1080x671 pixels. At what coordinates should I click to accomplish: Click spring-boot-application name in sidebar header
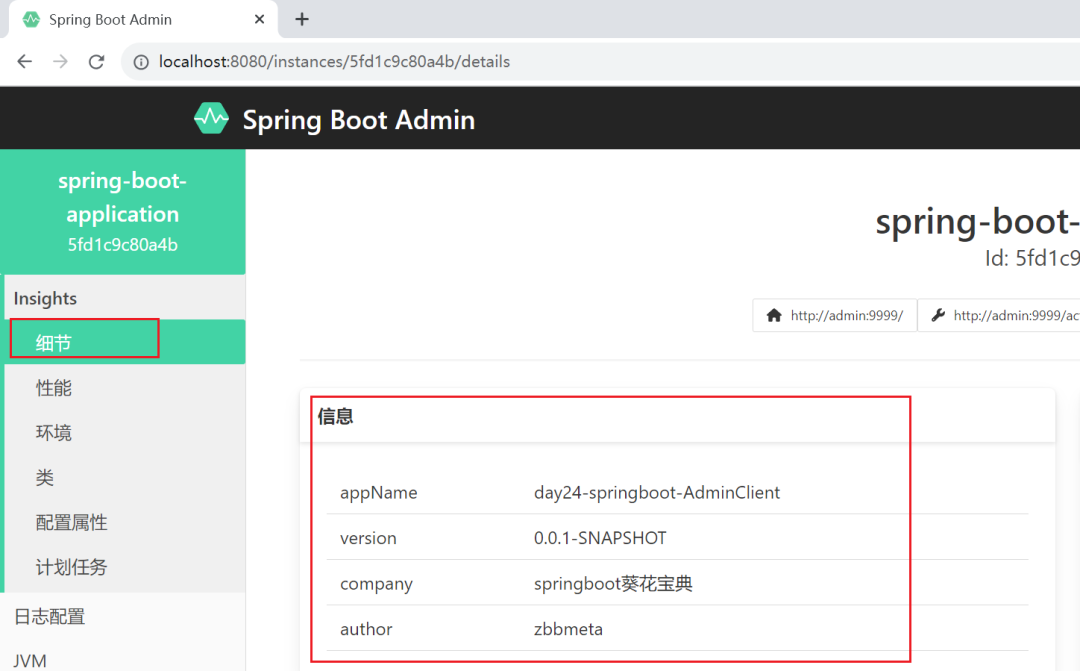(x=123, y=197)
